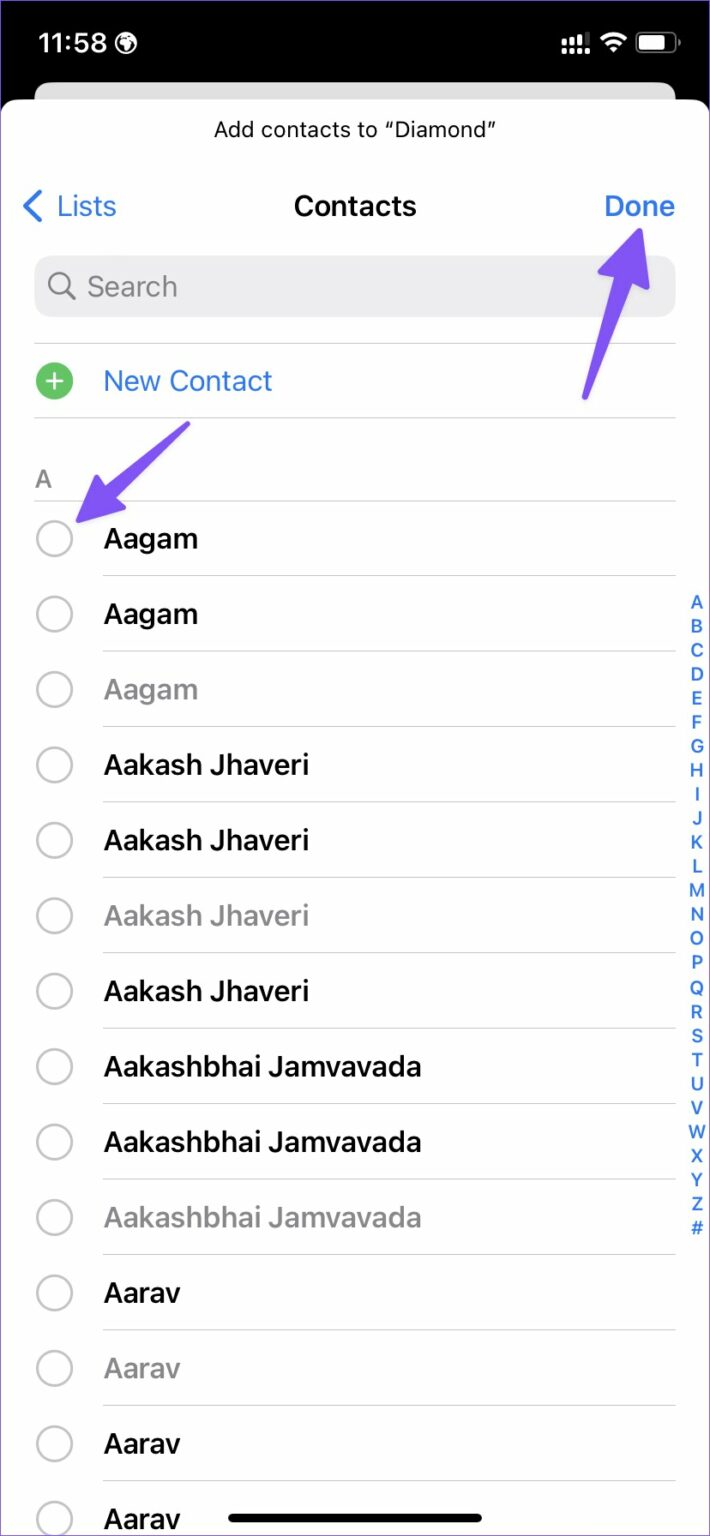Tap letter A in the alphabet index

(x=696, y=602)
